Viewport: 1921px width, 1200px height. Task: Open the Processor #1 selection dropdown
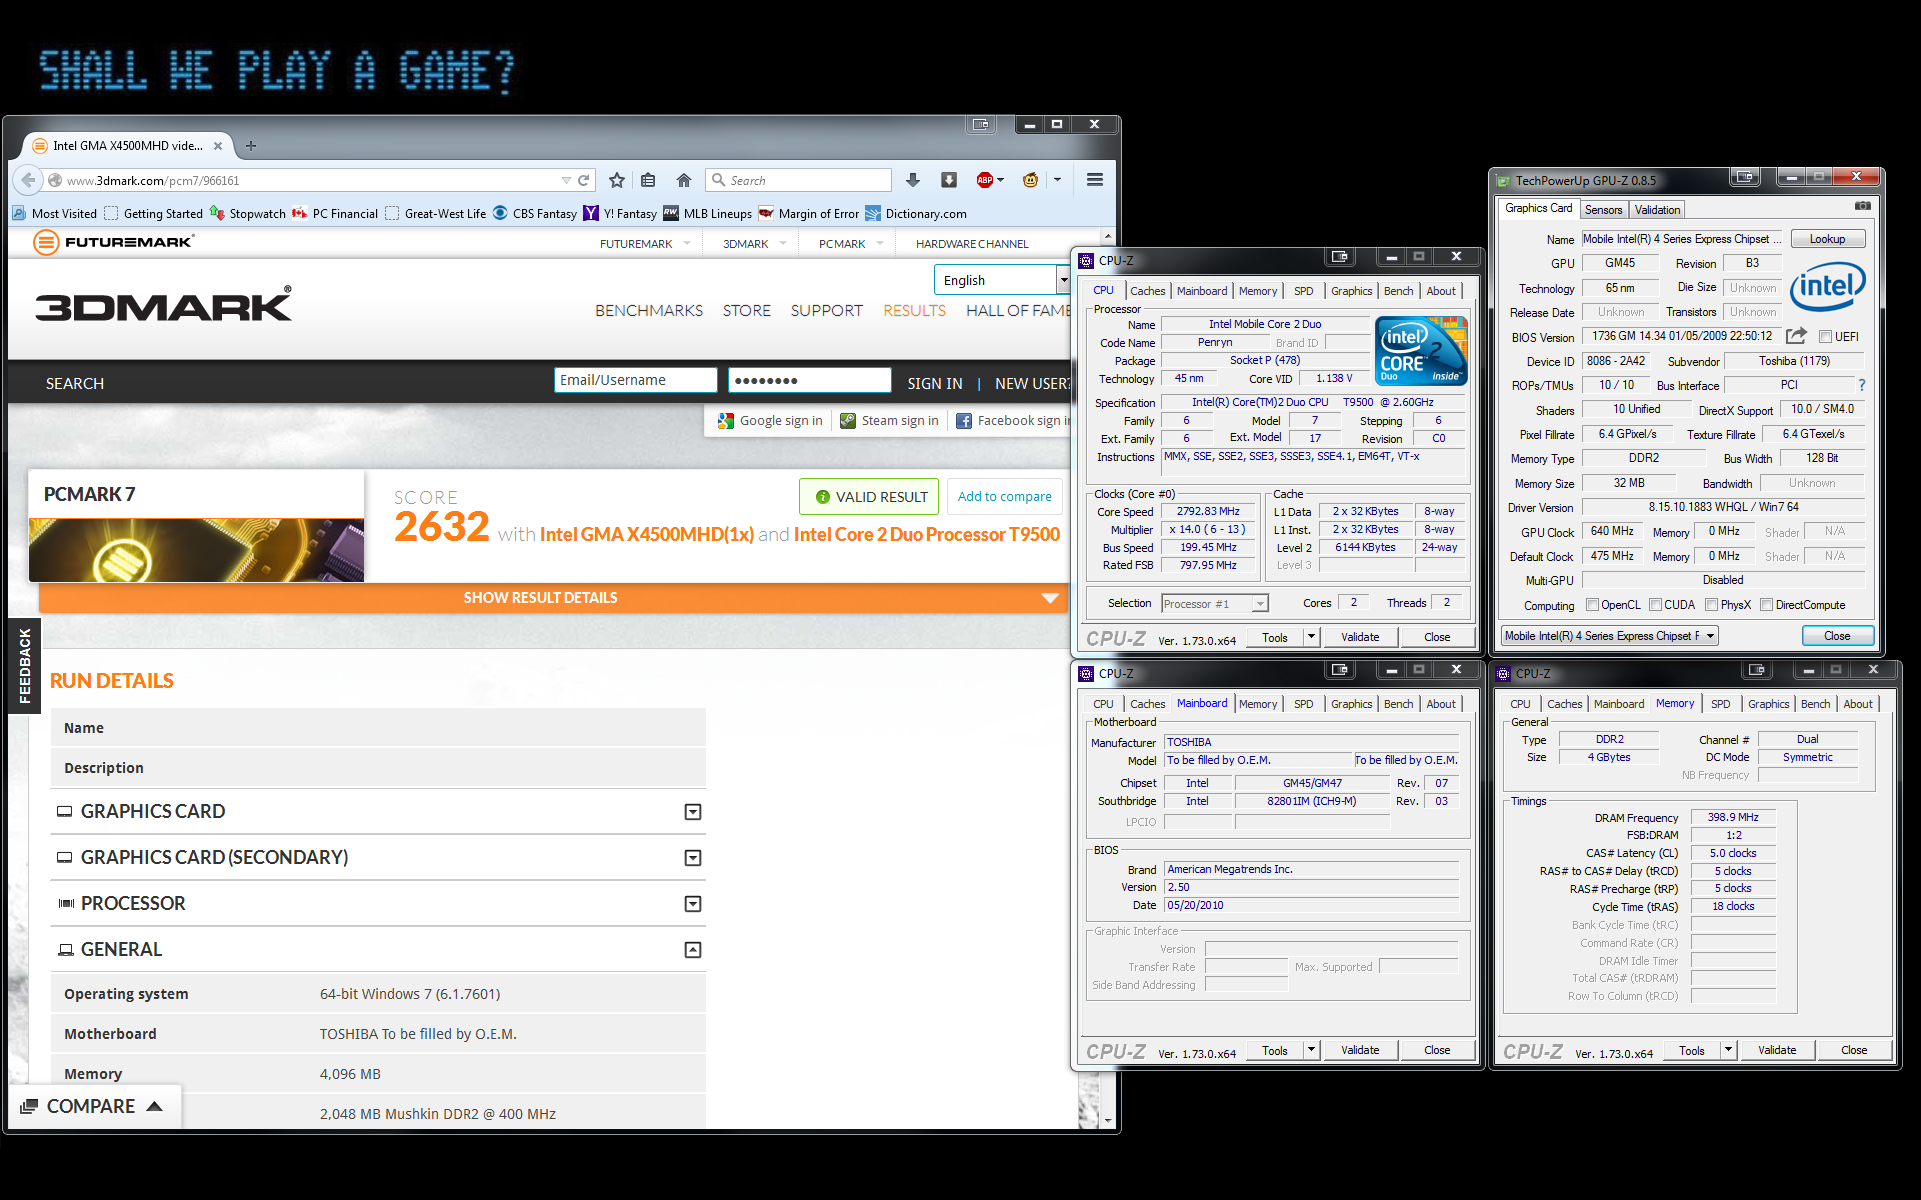tap(1215, 604)
